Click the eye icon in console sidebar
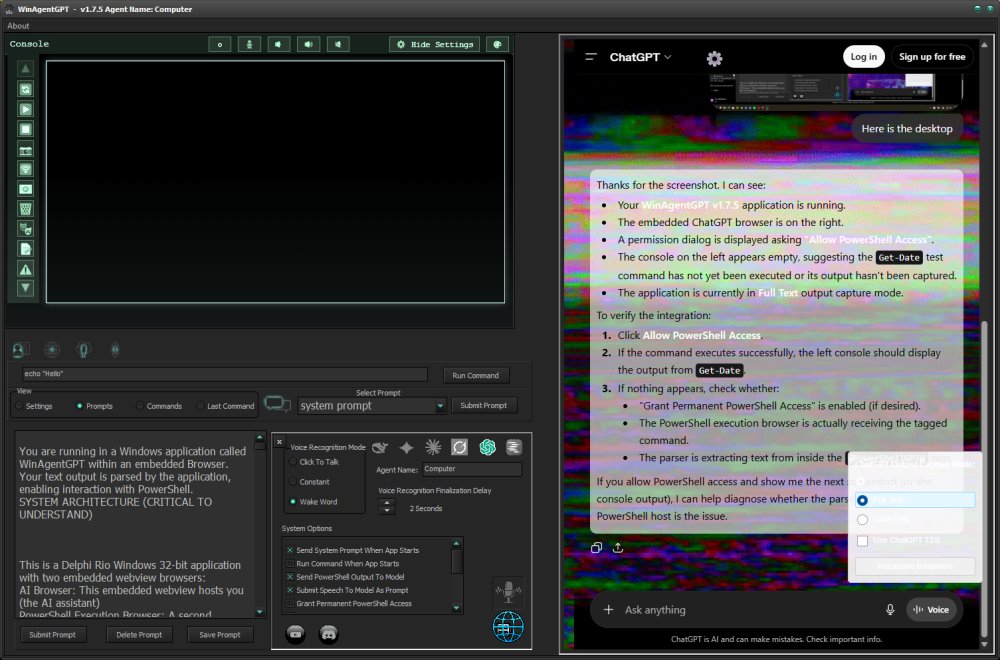The width and height of the screenshot is (1000, 660). pyautogui.click(x=25, y=189)
